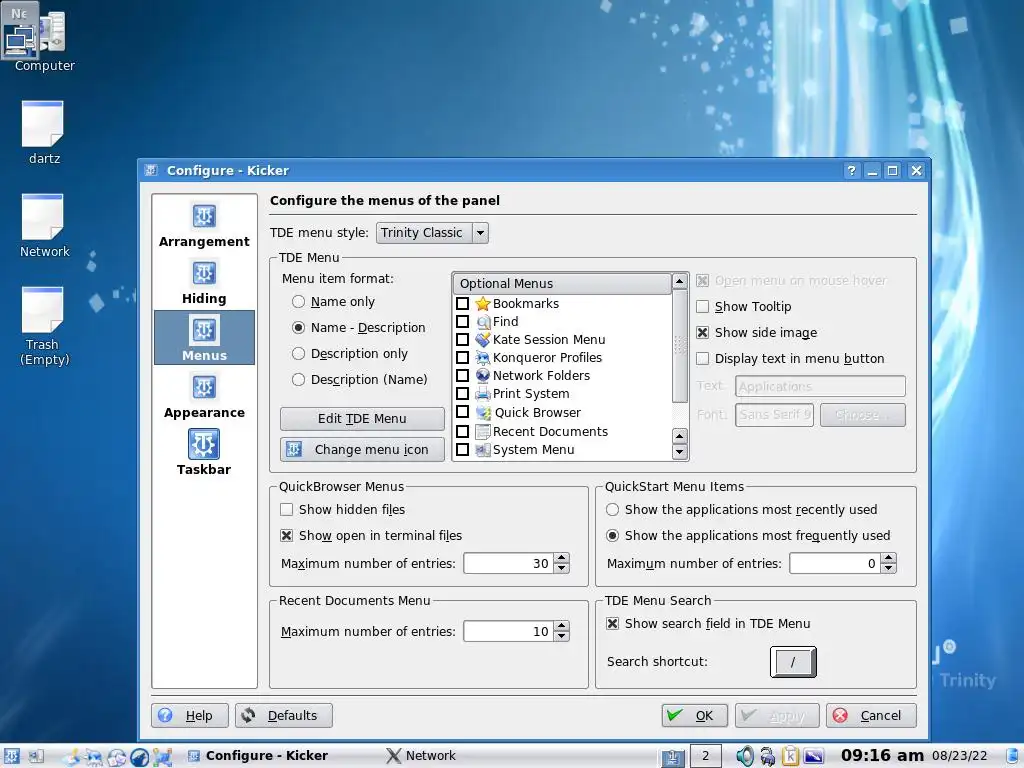Toggle Show search field in TDE Menu
Screen dimensions: 1024x768
coord(613,624)
